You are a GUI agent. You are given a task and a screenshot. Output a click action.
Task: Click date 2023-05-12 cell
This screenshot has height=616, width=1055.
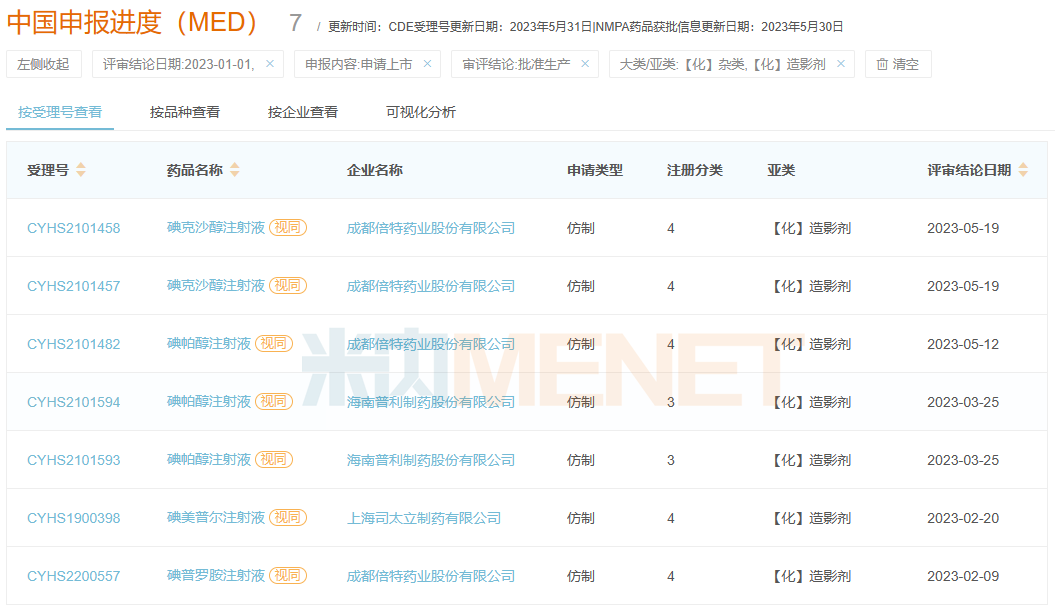click(x=963, y=344)
